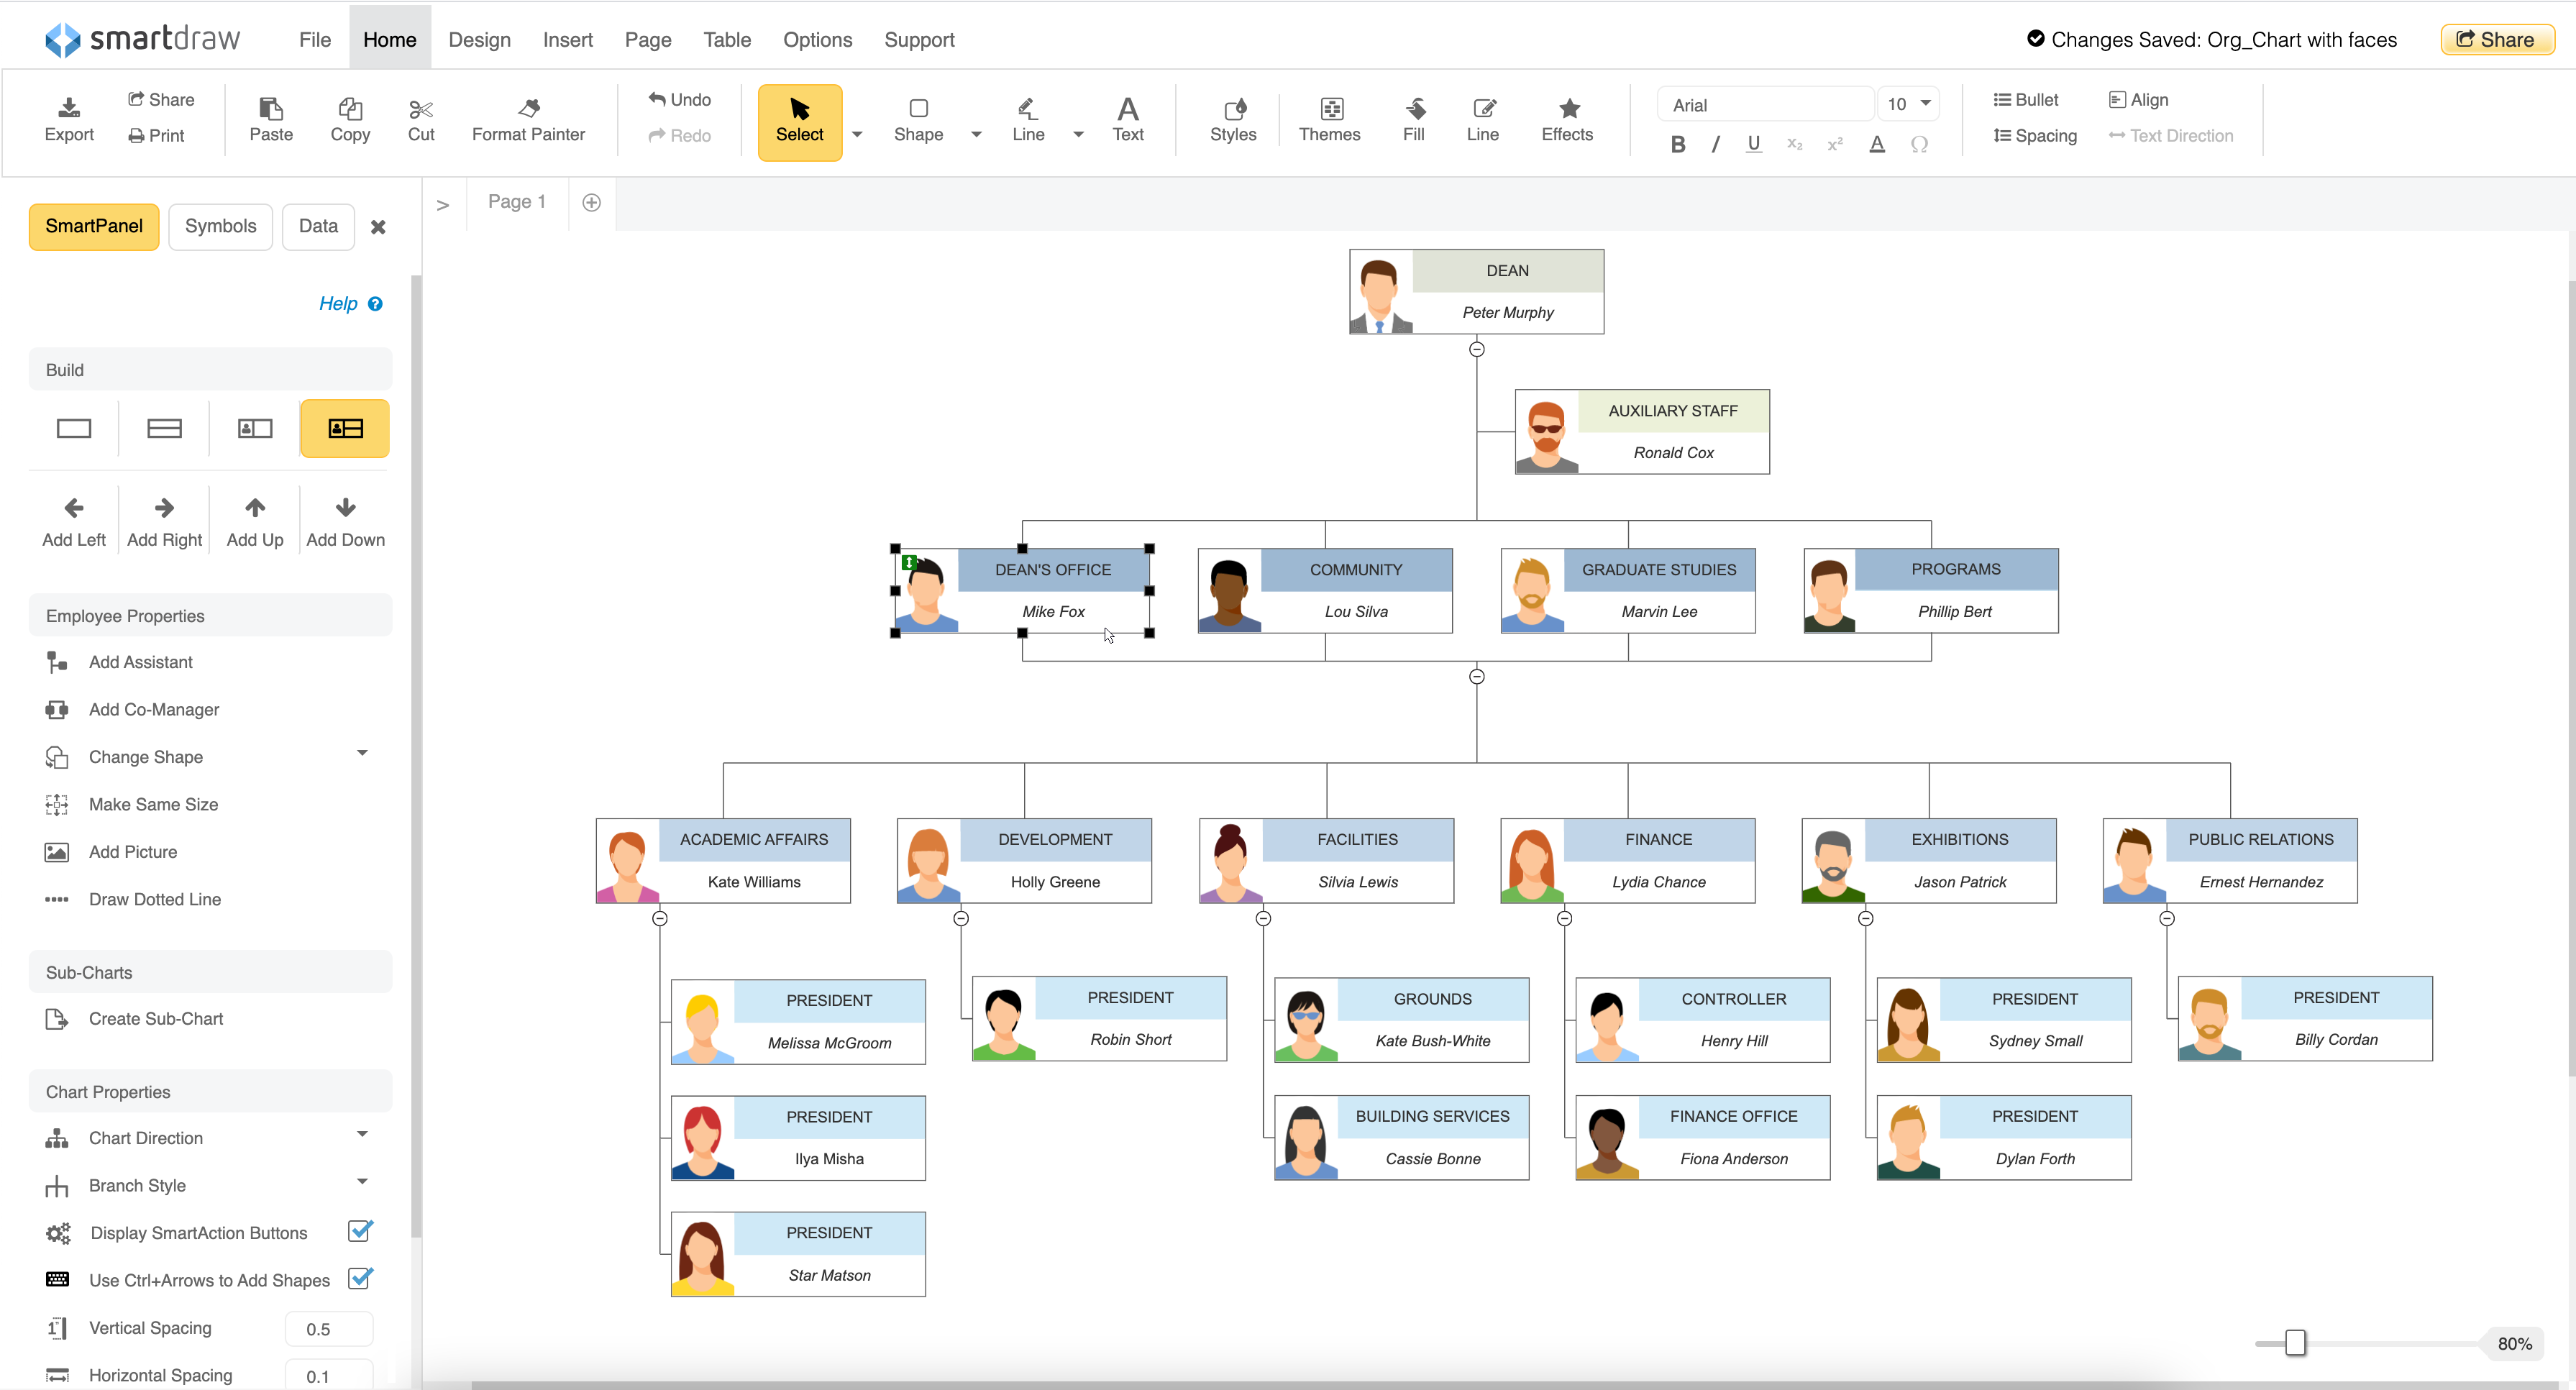This screenshot has width=2576, height=1390.
Task: Click the Add Assistant icon
Action: click(x=57, y=661)
